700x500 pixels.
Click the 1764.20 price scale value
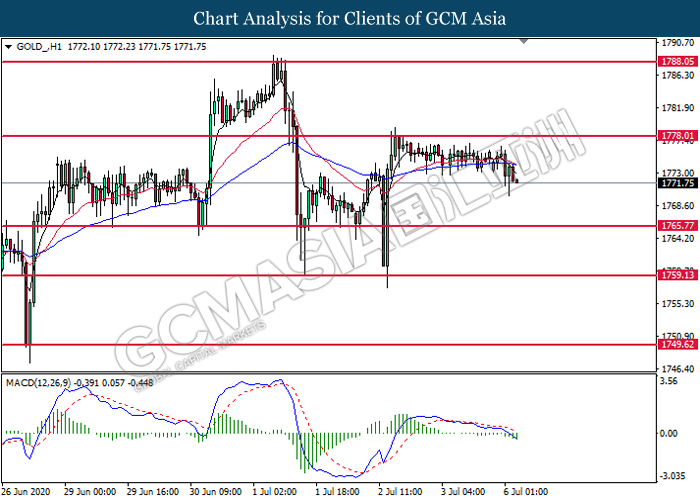[x=678, y=238]
